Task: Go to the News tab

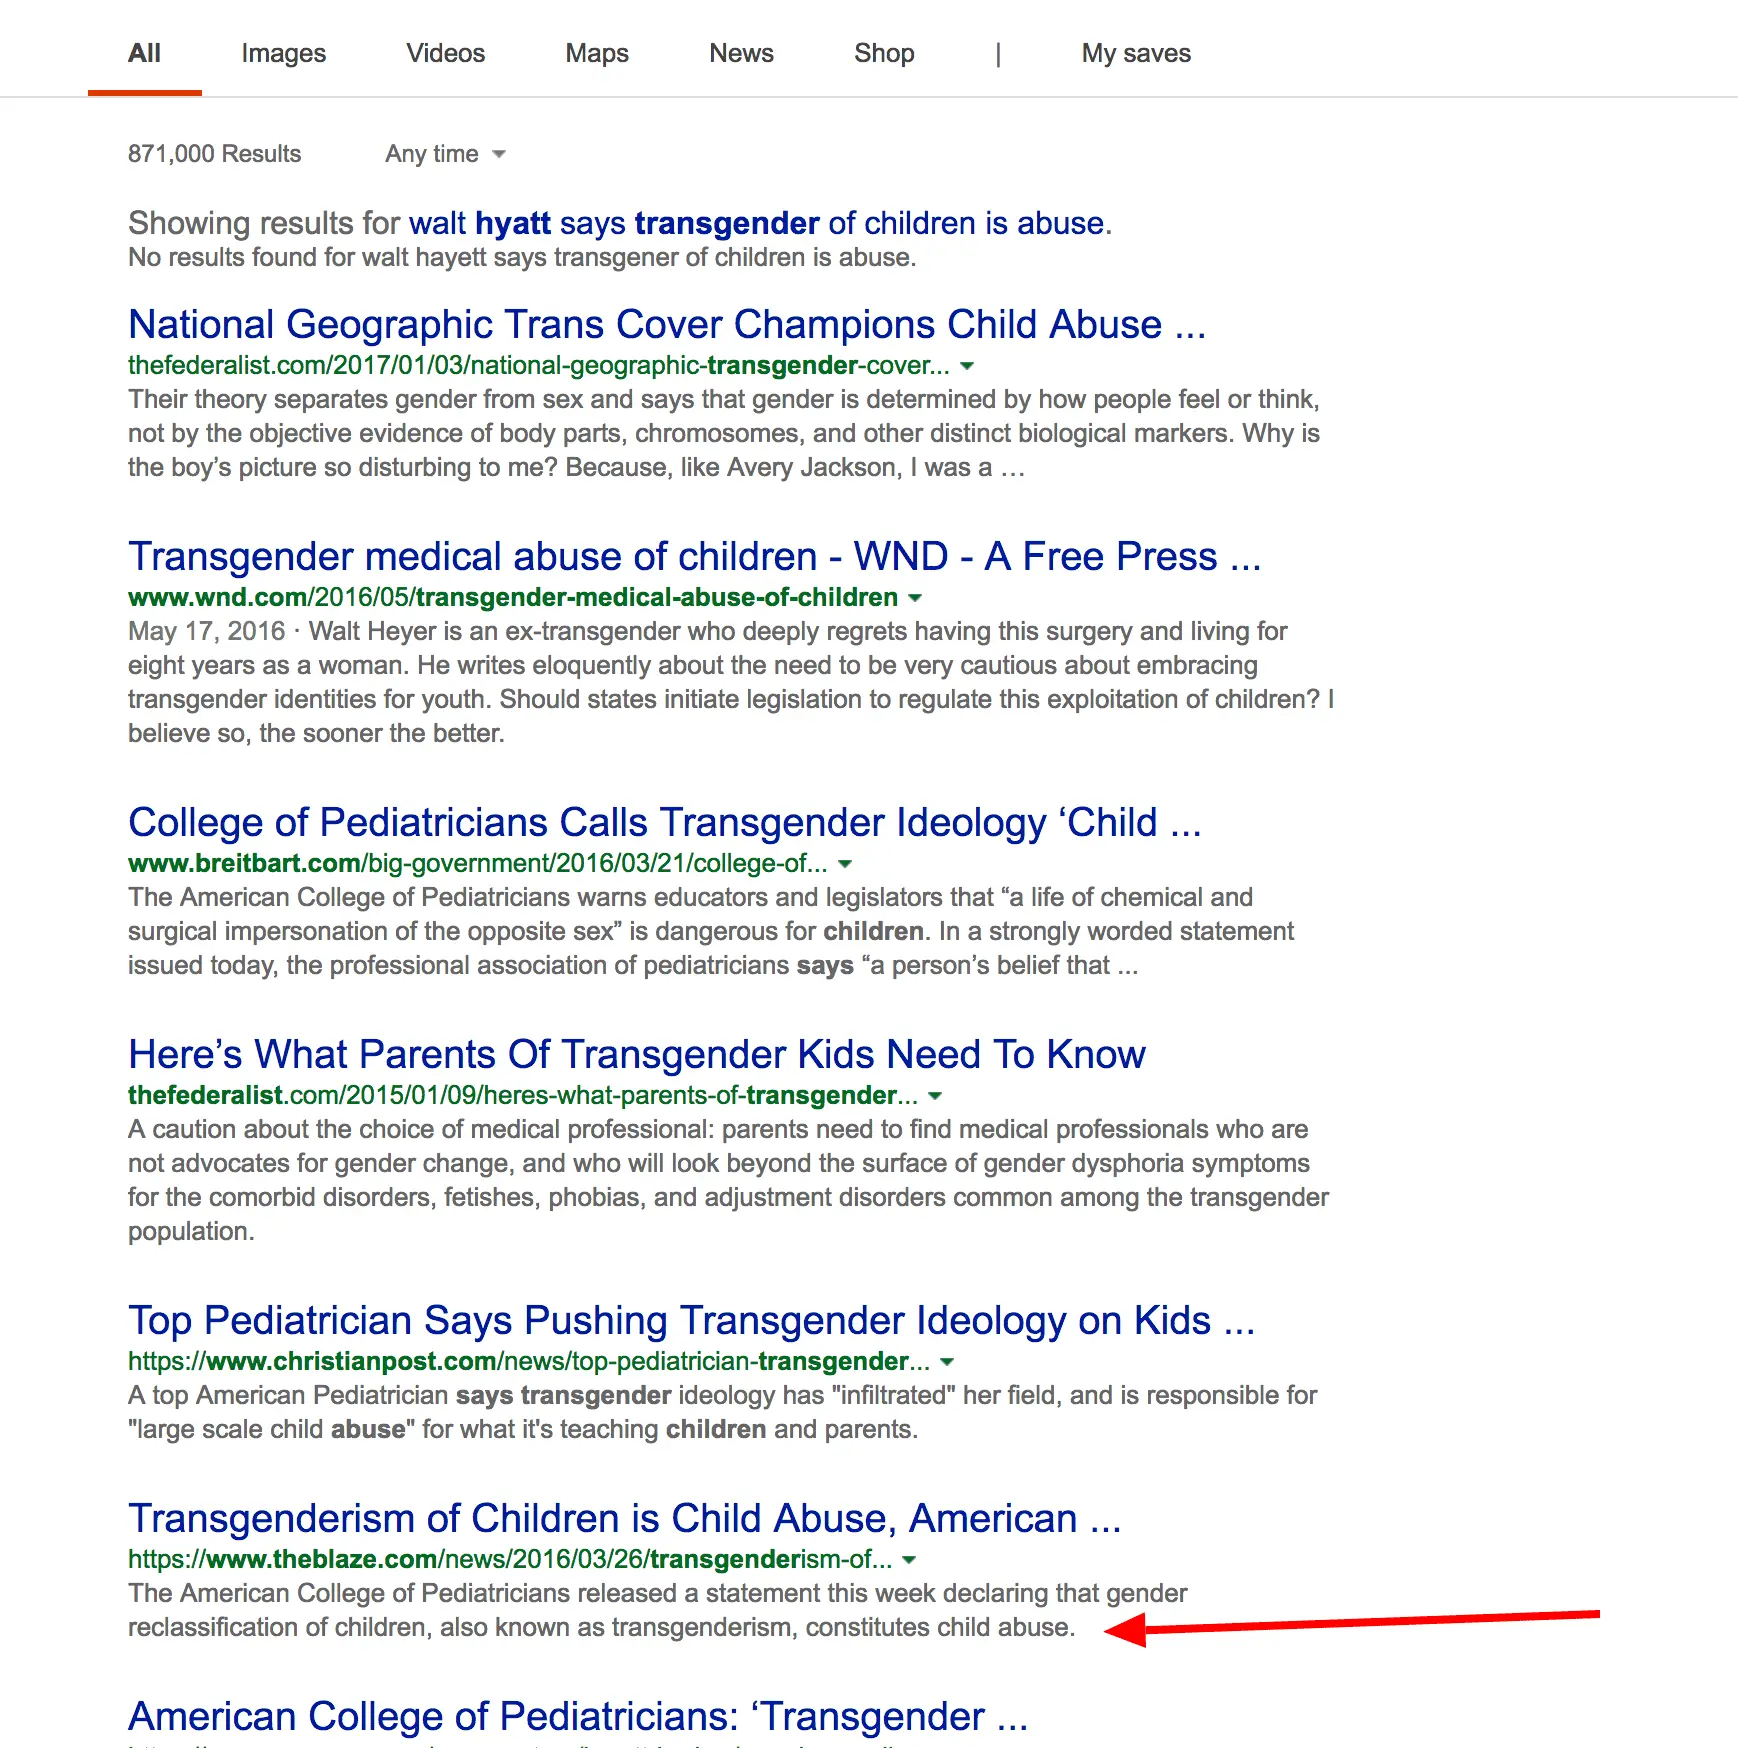Action: [x=741, y=53]
